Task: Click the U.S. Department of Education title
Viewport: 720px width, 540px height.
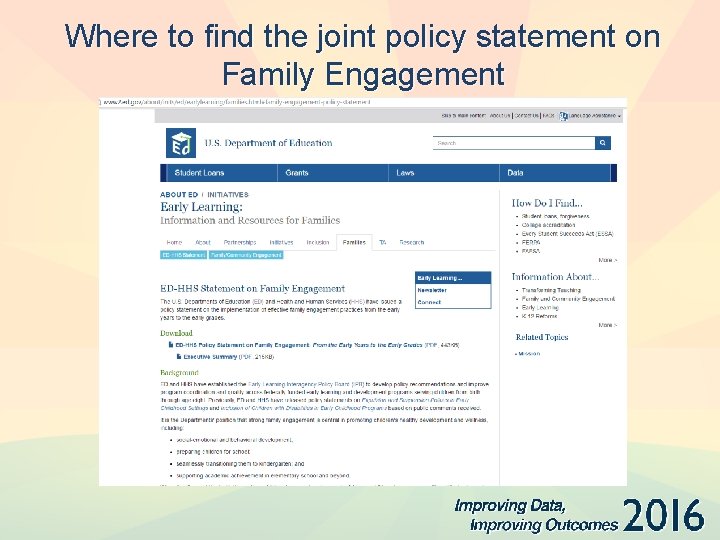Action: (268, 143)
